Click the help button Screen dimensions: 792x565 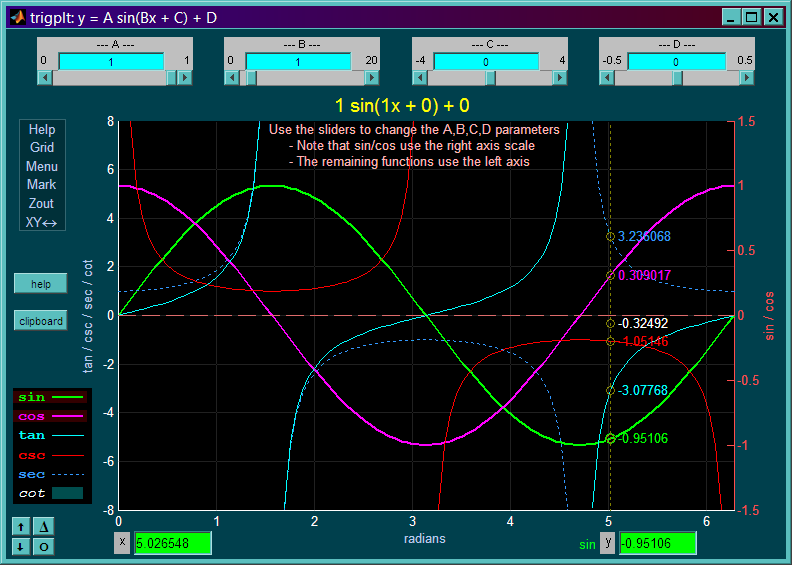pos(40,284)
